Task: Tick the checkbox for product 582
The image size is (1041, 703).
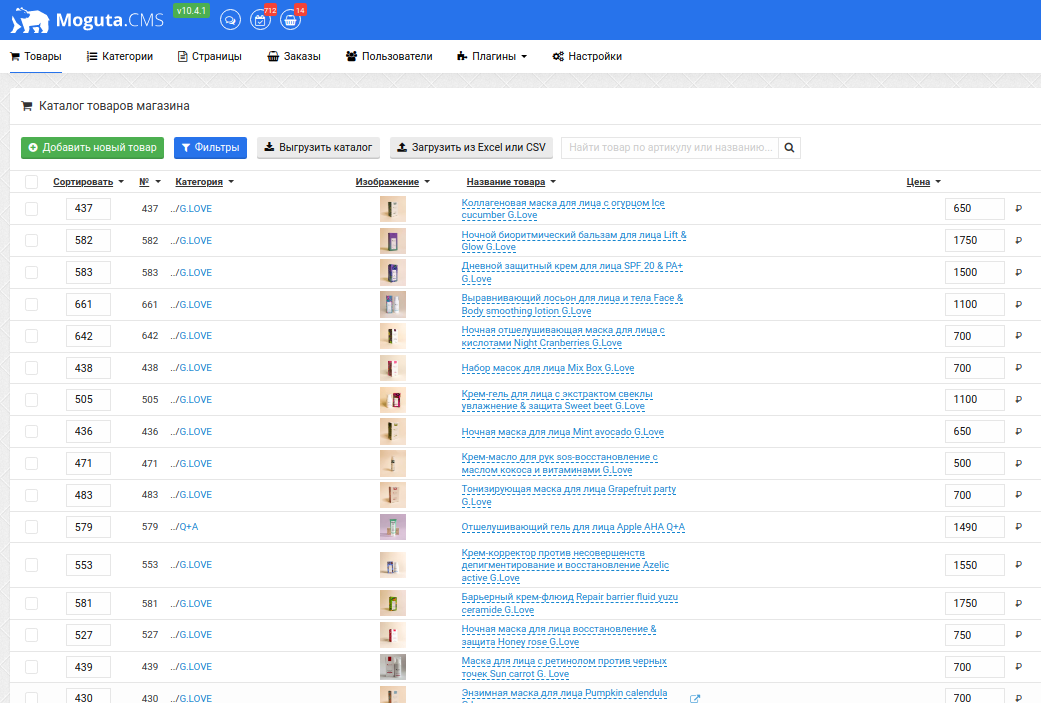Action: tap(31, 240)
